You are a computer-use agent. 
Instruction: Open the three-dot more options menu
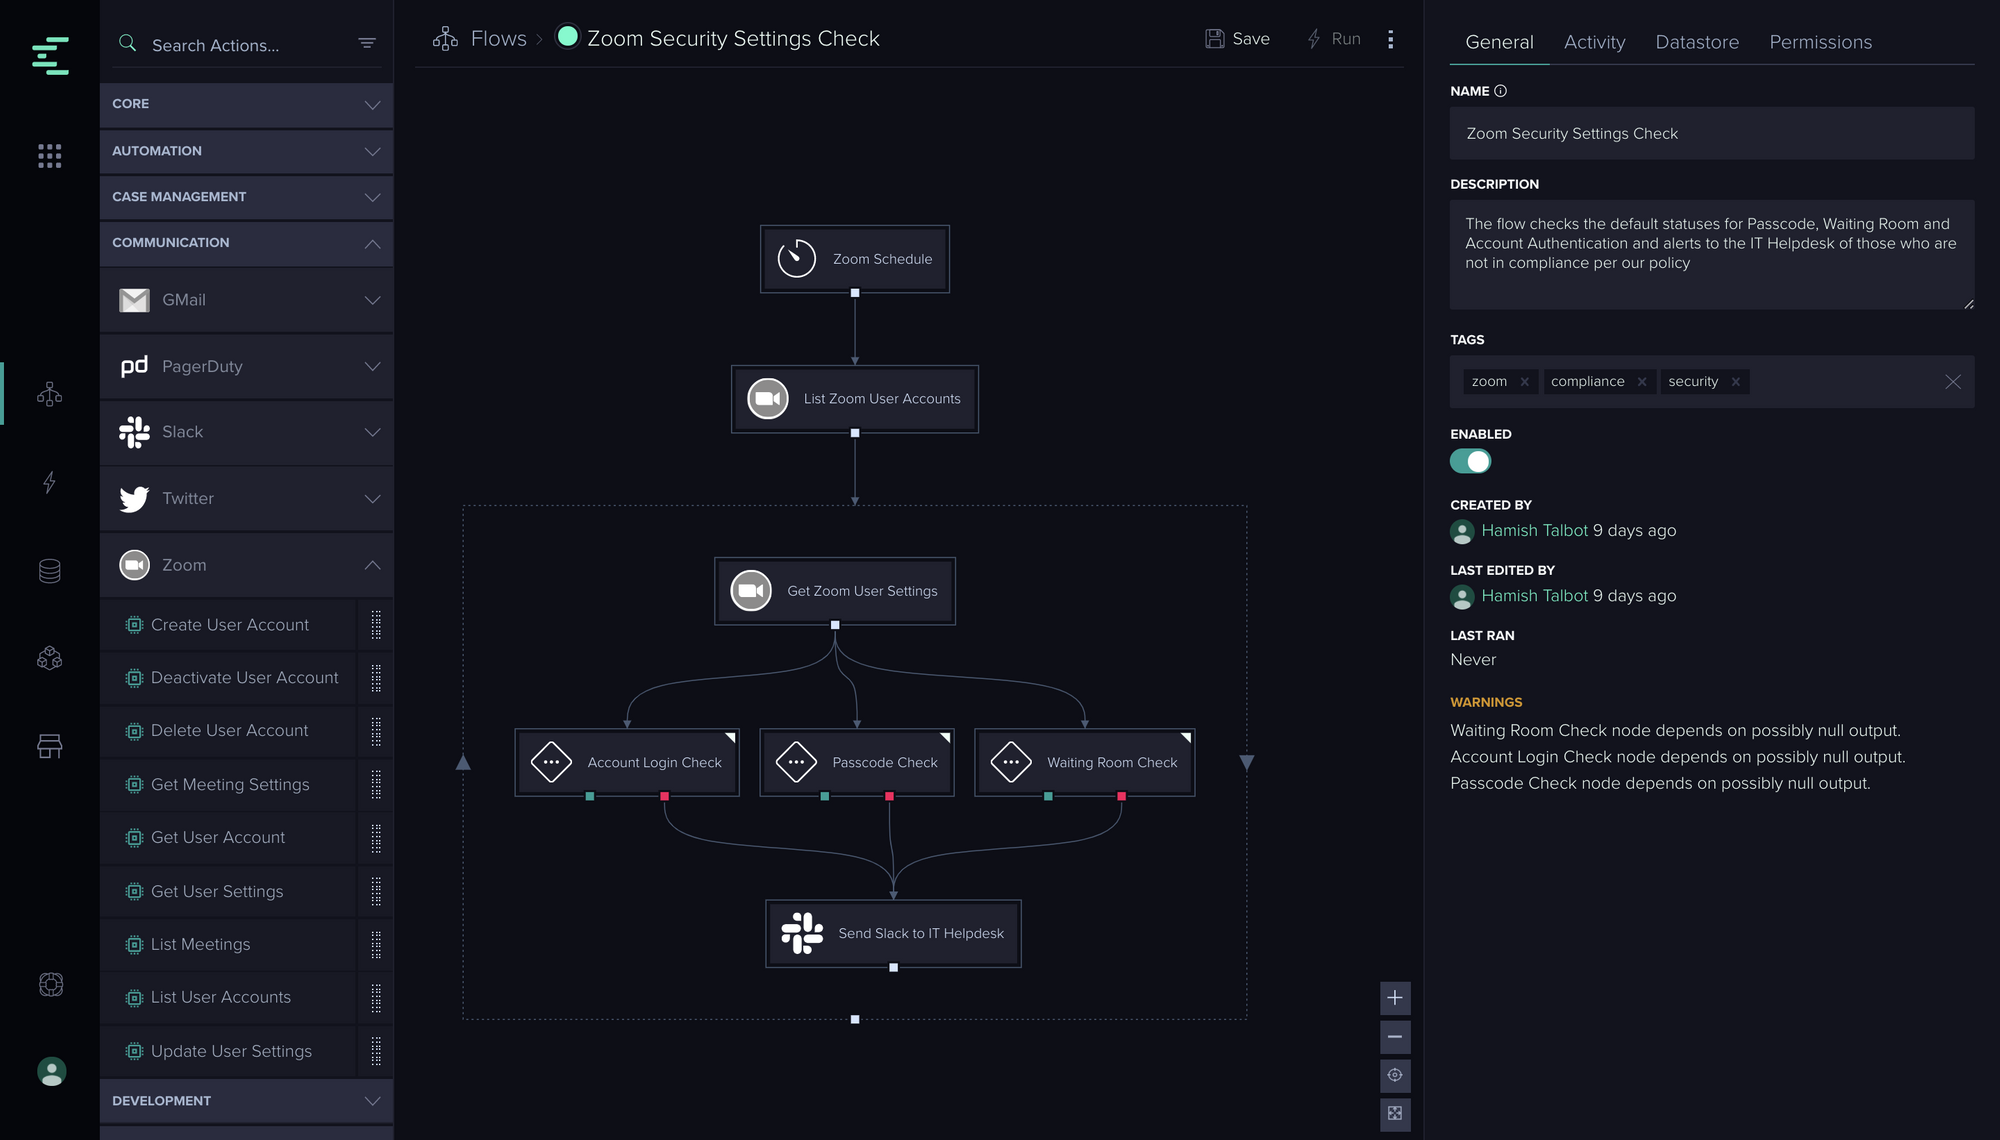pos(1390,39)
